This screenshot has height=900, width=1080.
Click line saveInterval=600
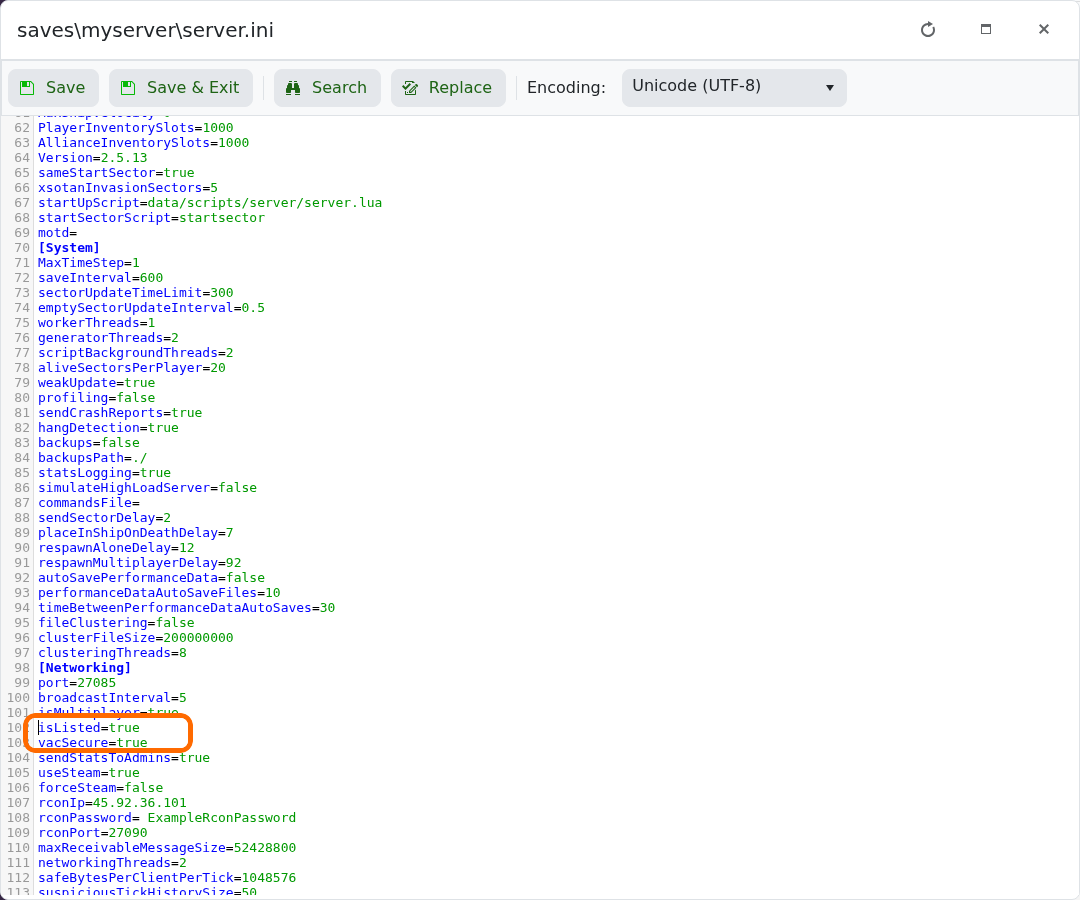pyautogui.click(x=101, y=278)
